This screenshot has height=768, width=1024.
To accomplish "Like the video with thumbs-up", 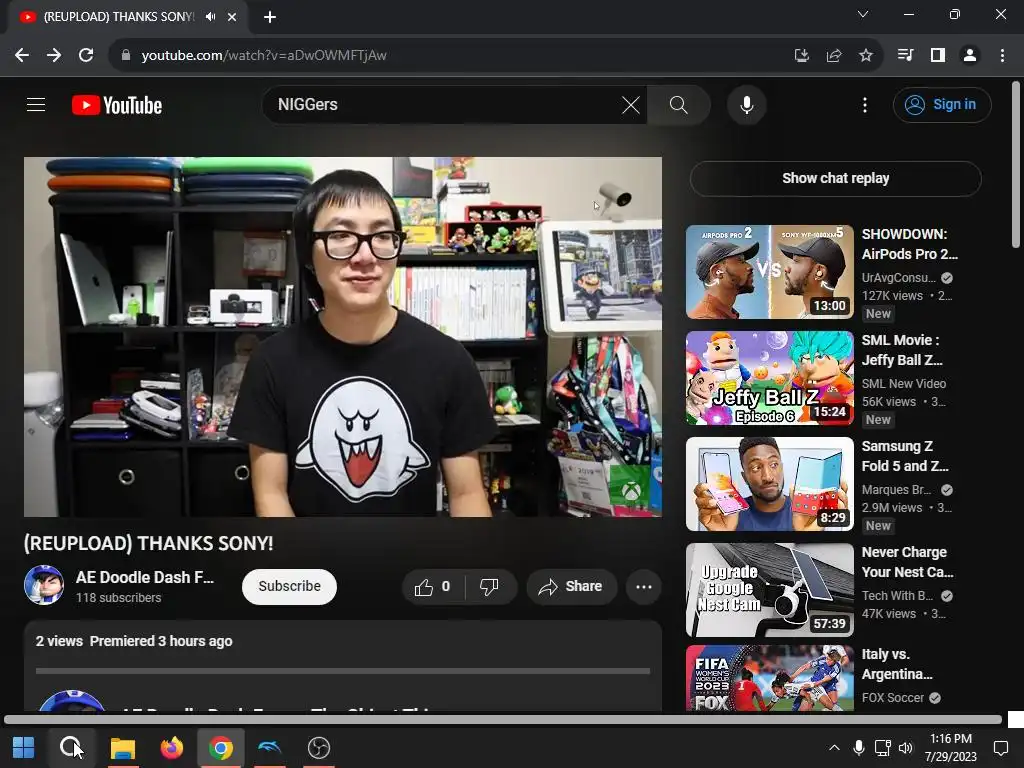I will [x=432, y=586].
